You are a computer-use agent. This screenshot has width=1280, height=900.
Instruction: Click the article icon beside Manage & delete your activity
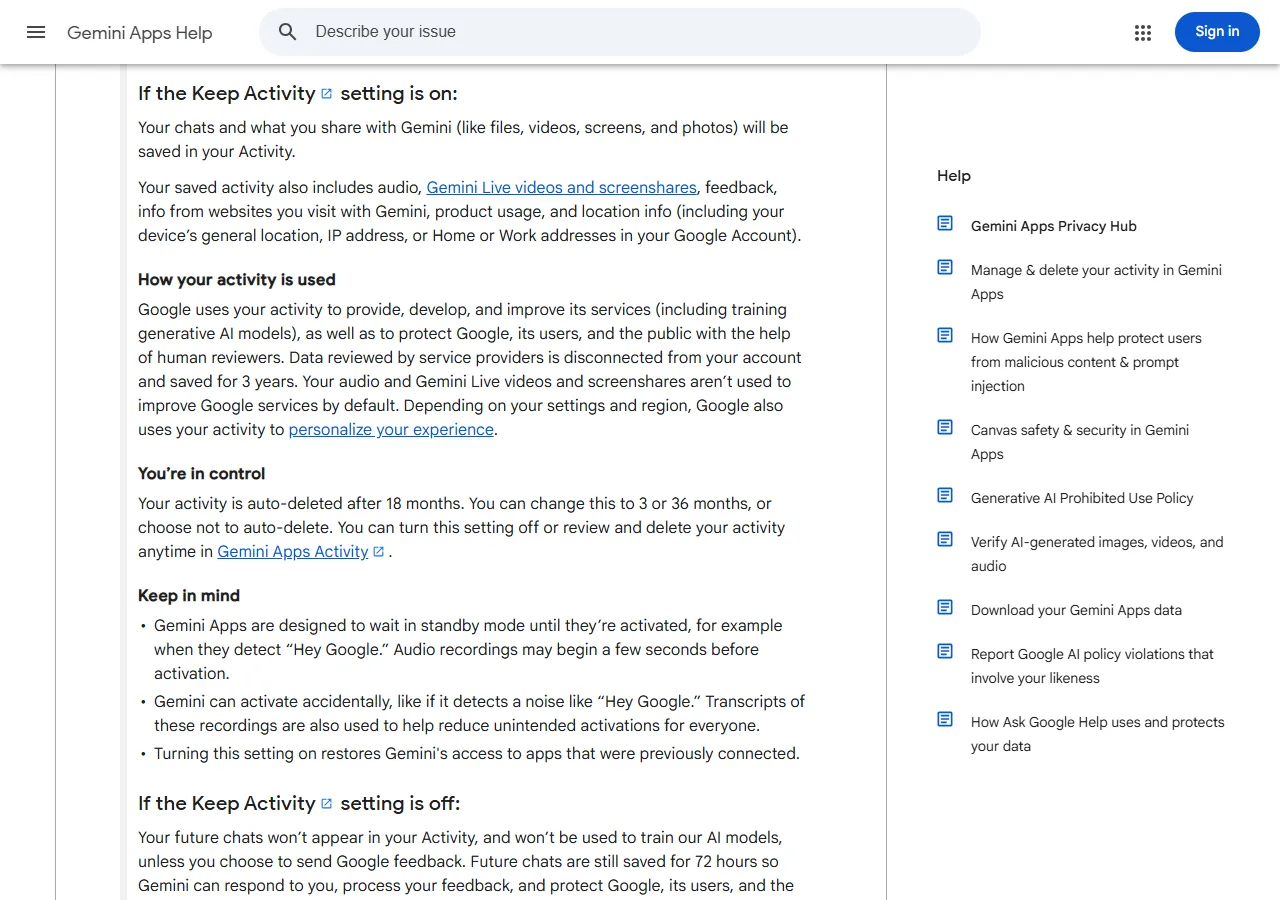[945, 268]
